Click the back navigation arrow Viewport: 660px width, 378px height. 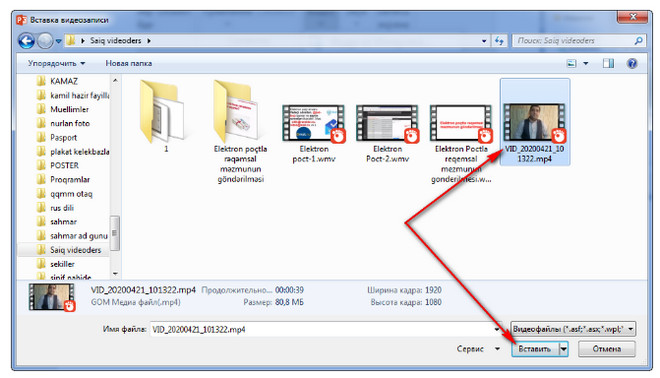pos(26,41)
